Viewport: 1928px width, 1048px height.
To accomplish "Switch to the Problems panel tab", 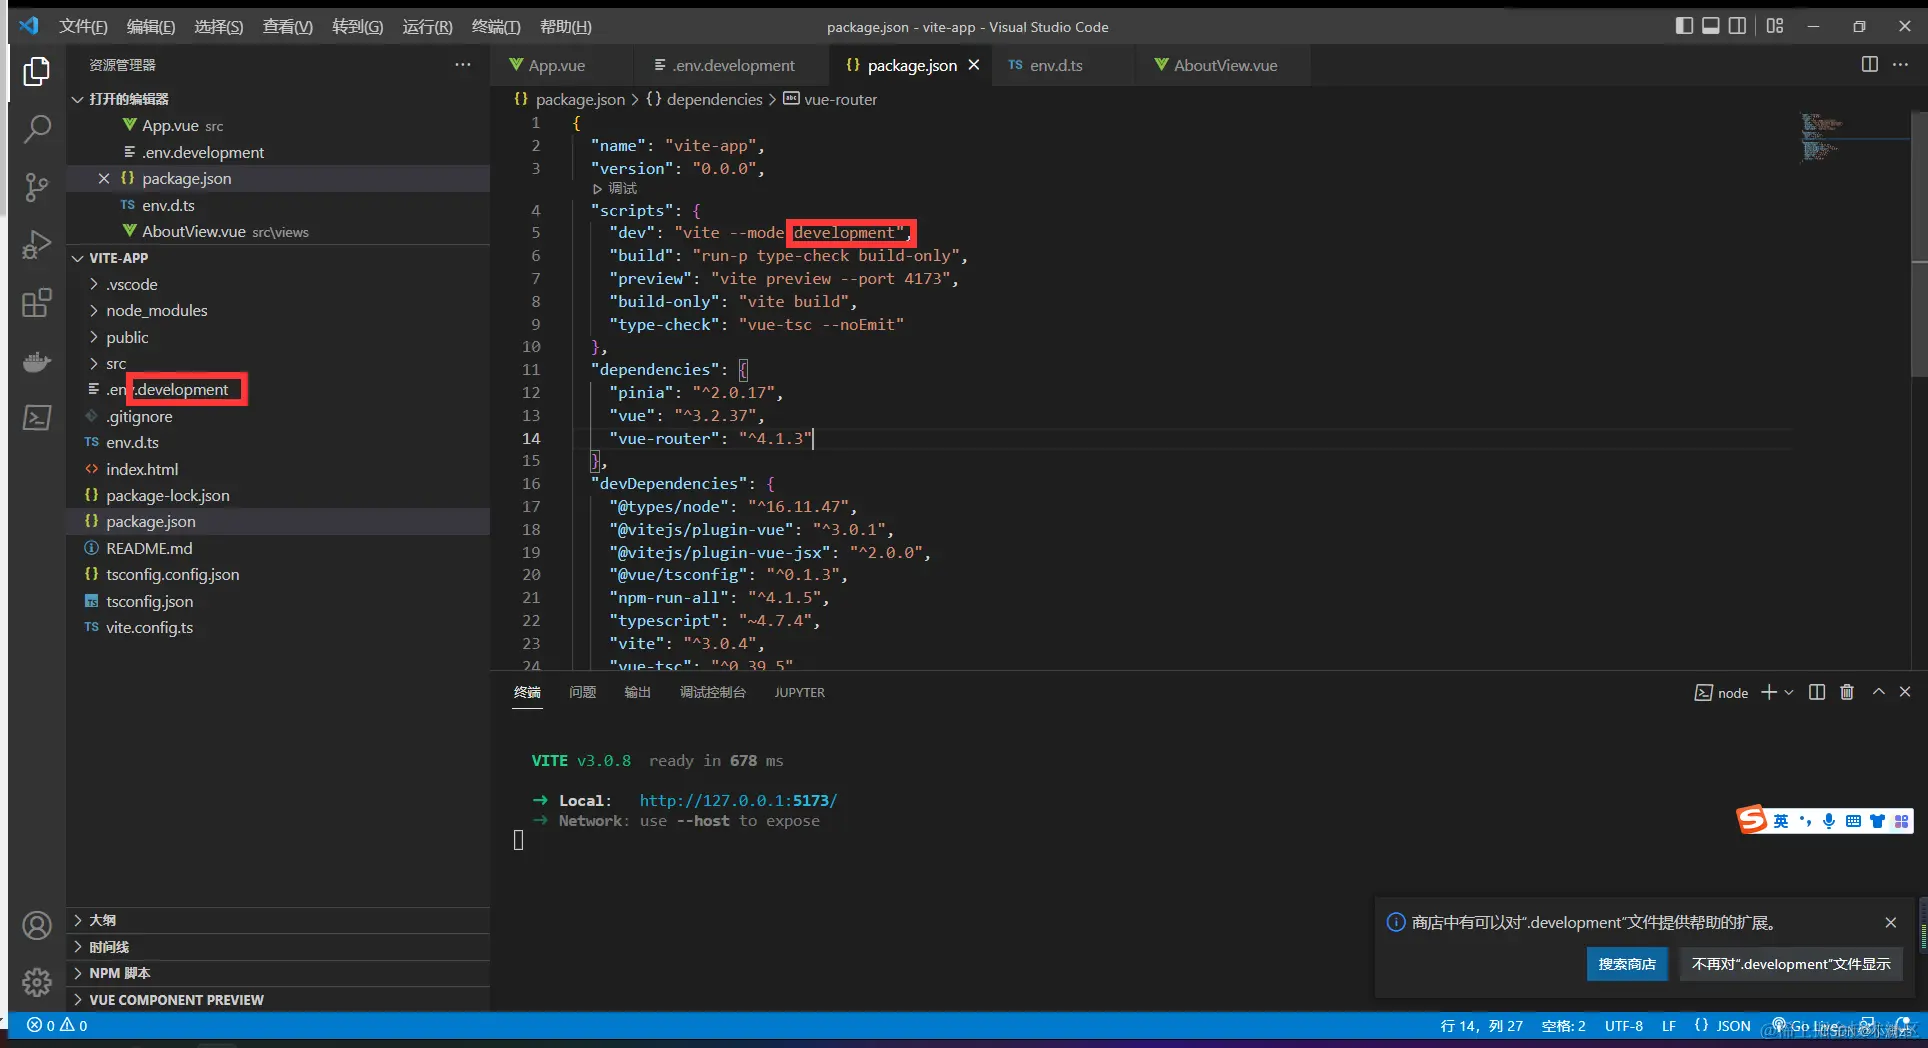I will [x=582, y=692].
